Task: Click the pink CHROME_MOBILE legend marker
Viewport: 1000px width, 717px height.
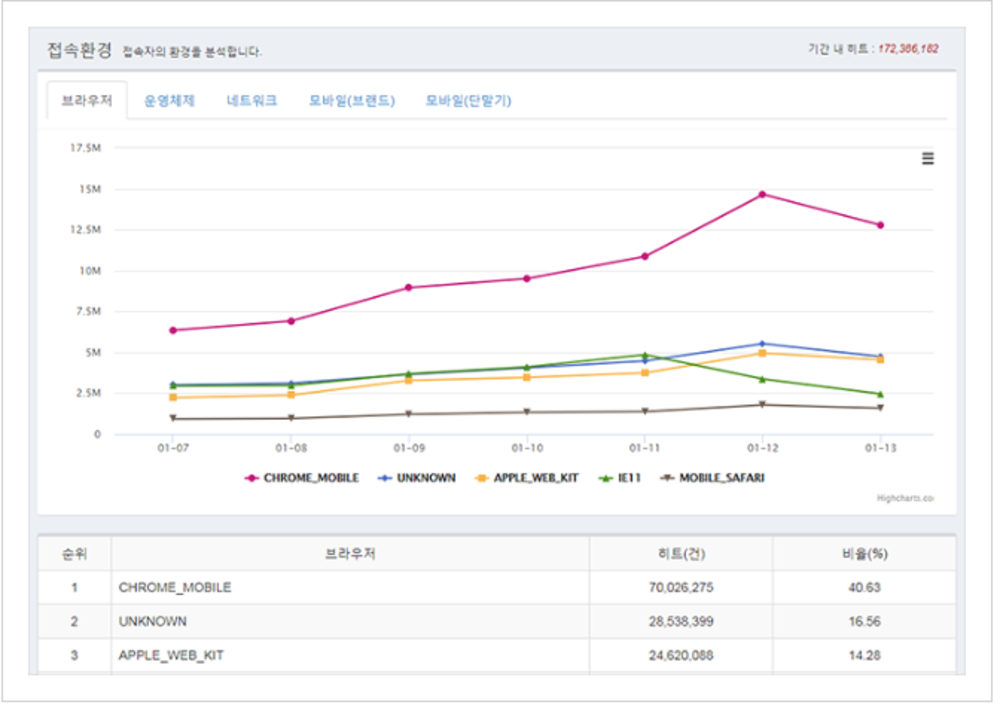Action: pyautogui.click(x=249, y=479)
